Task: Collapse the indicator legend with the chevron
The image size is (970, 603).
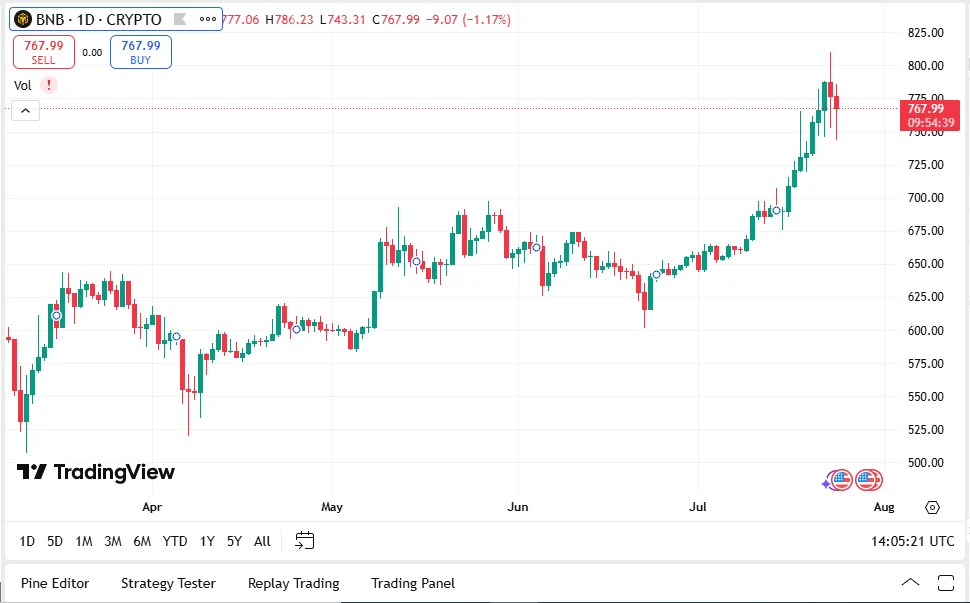Action: pos(25,111)
